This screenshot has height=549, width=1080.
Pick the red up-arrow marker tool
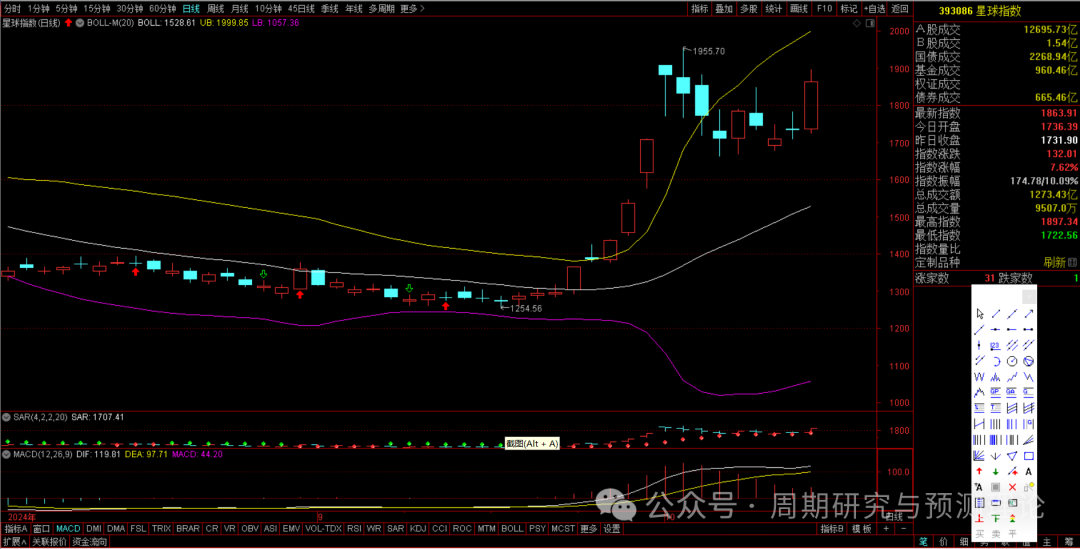980,470
